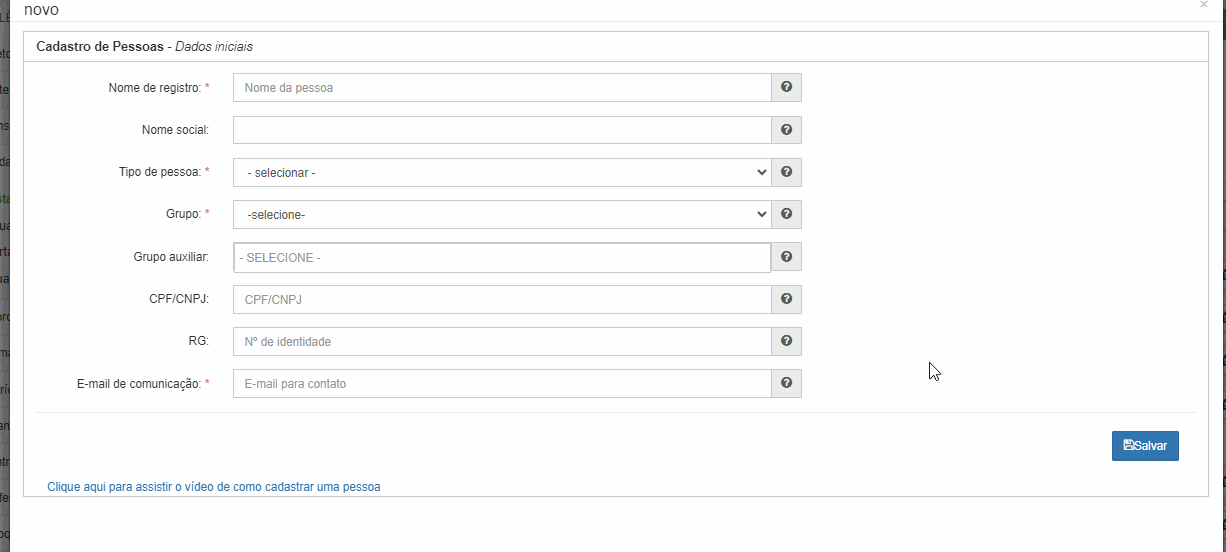Click help icon beside Nome social field
This screenshot has width=1226, height=552.
(x=787, y=130)
